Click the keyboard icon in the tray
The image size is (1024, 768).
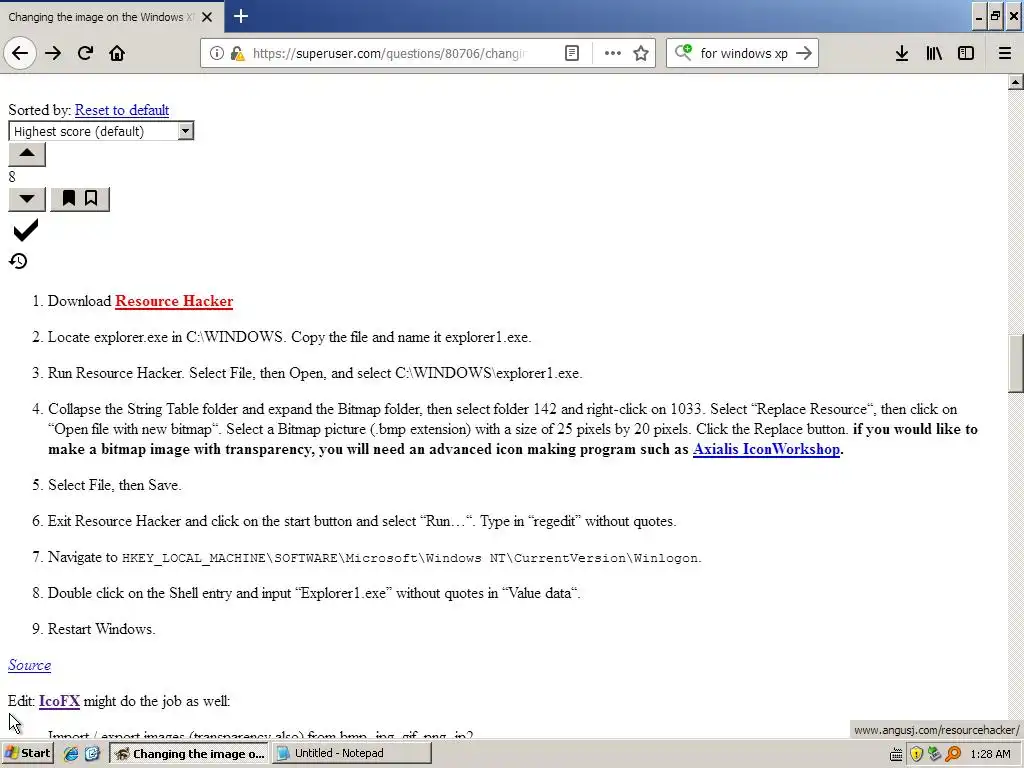click(897, 755)
